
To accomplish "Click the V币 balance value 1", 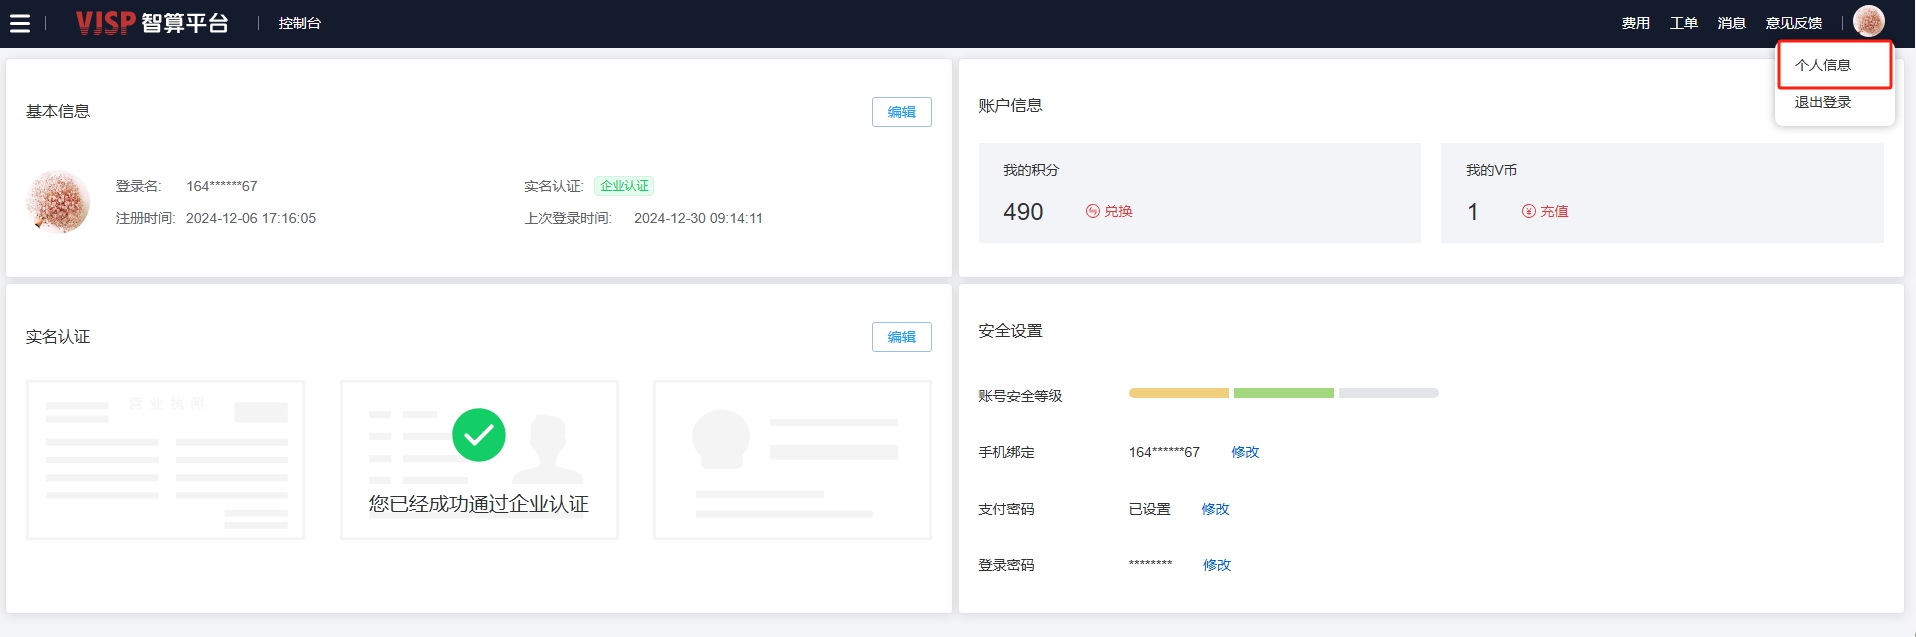I will [1473, 212].
